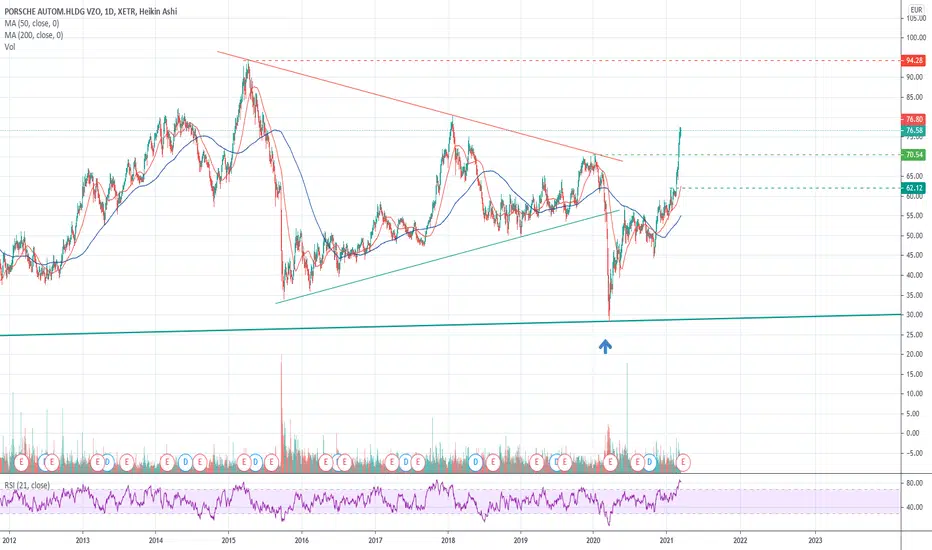Open the last earnings marker of 2013
The height and width of the screenshot is (550, 932).
point(127,461)
